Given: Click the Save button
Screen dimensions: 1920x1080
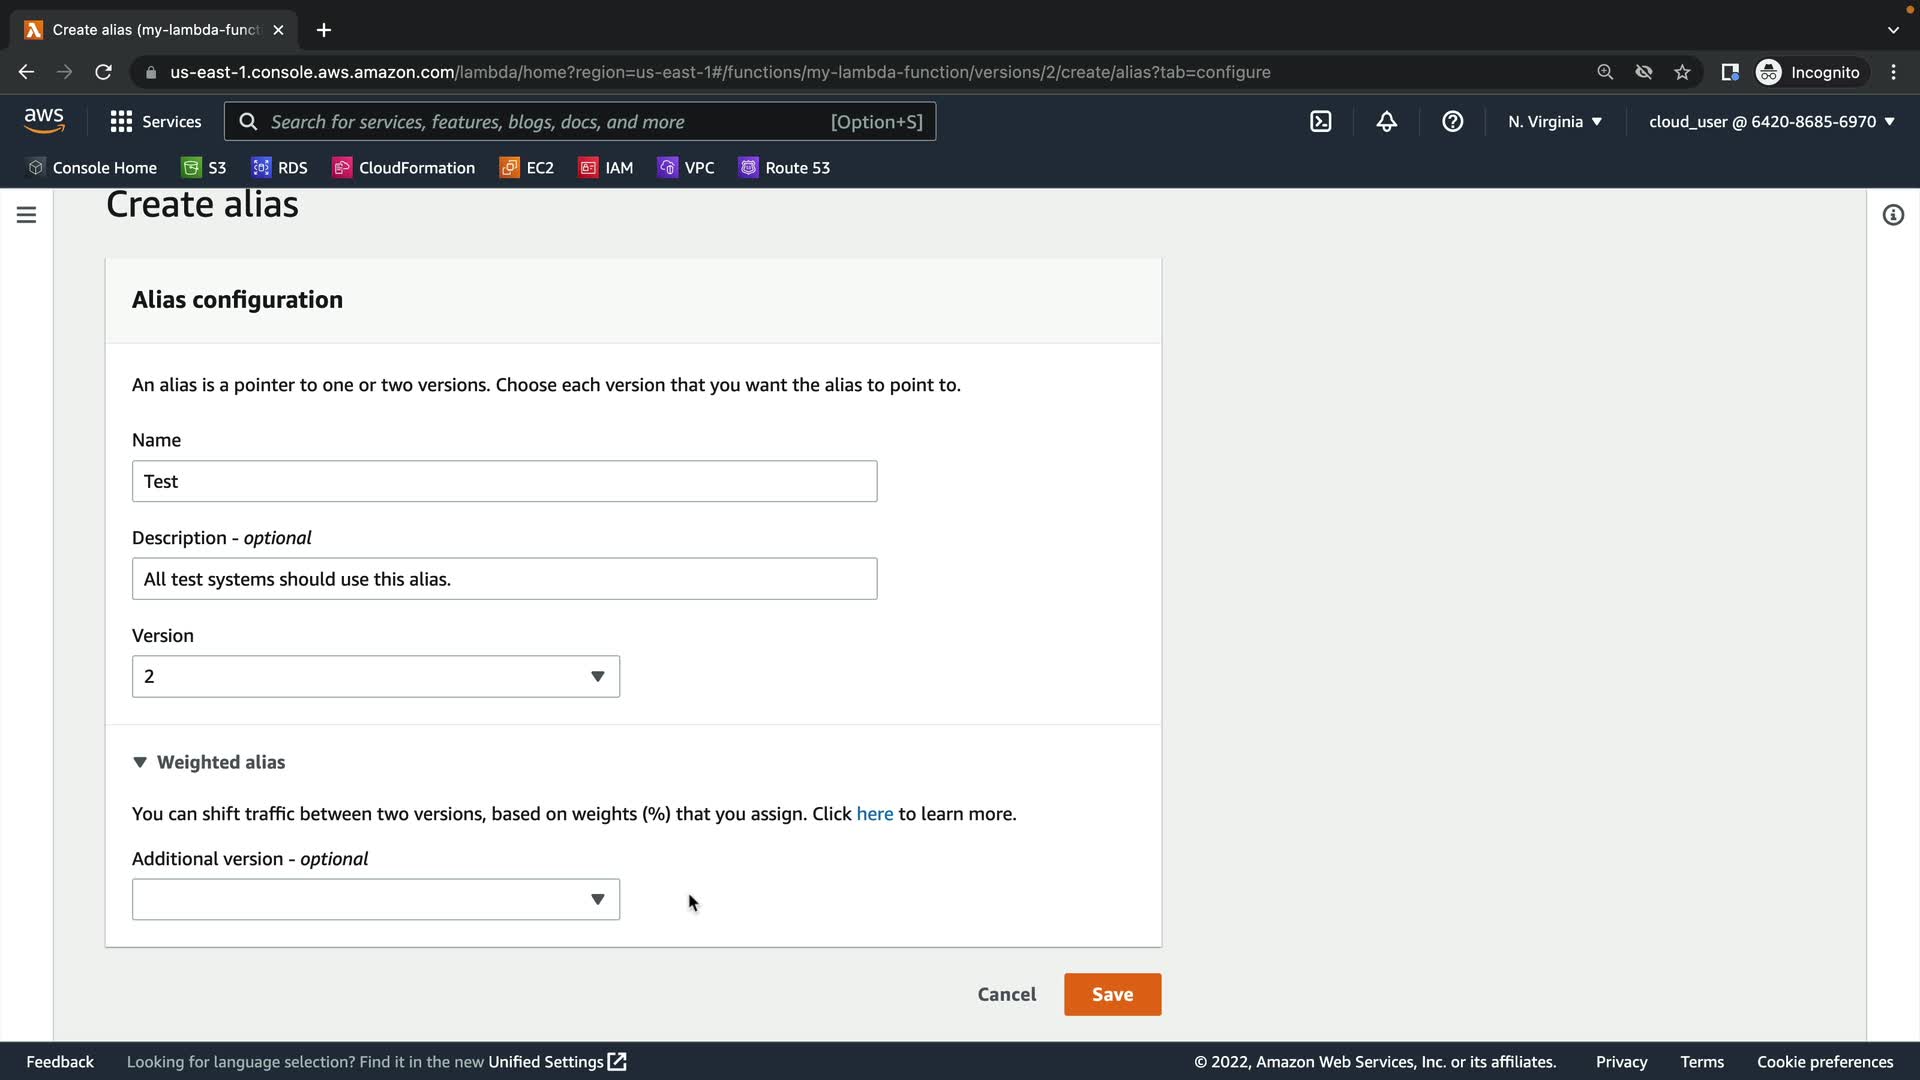Looking at the screenshot, I should [x=1112, y=995].
